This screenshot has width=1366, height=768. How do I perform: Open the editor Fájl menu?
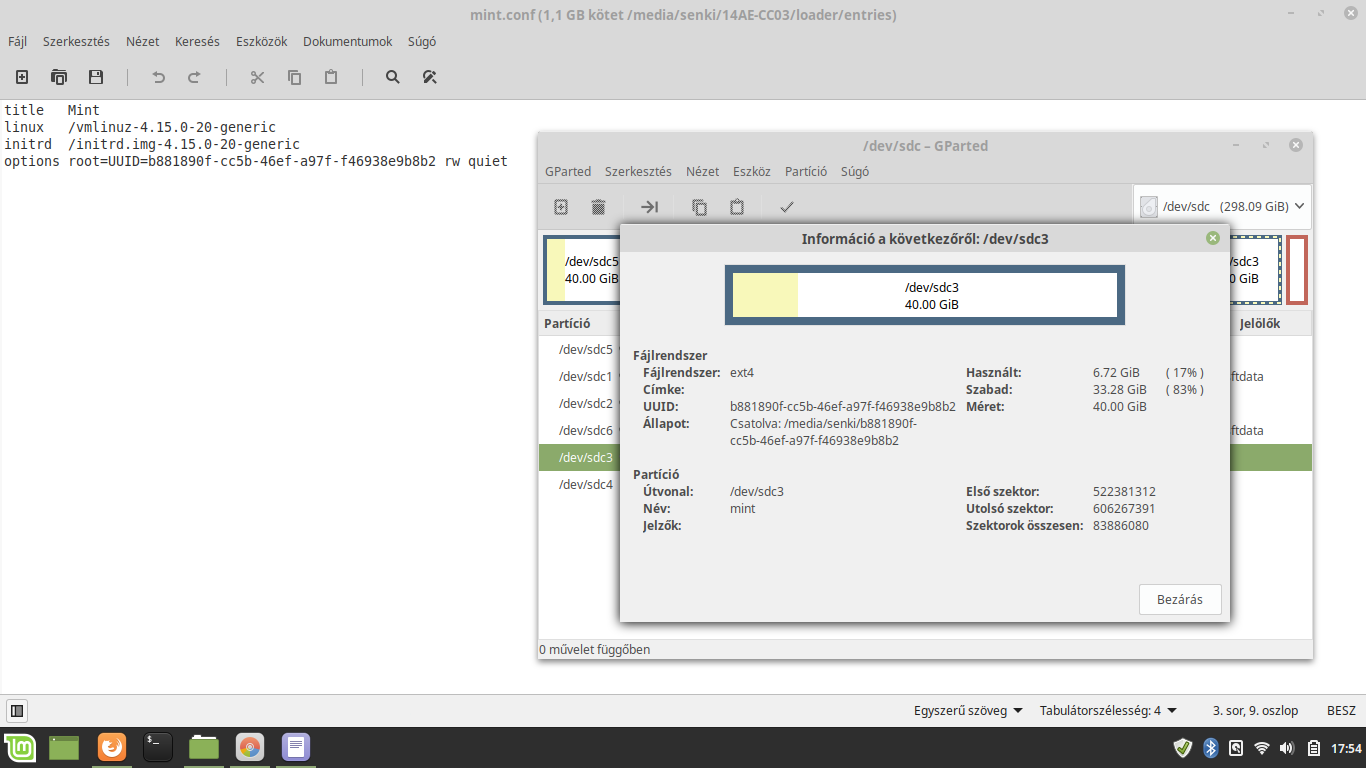pos(17,42)
